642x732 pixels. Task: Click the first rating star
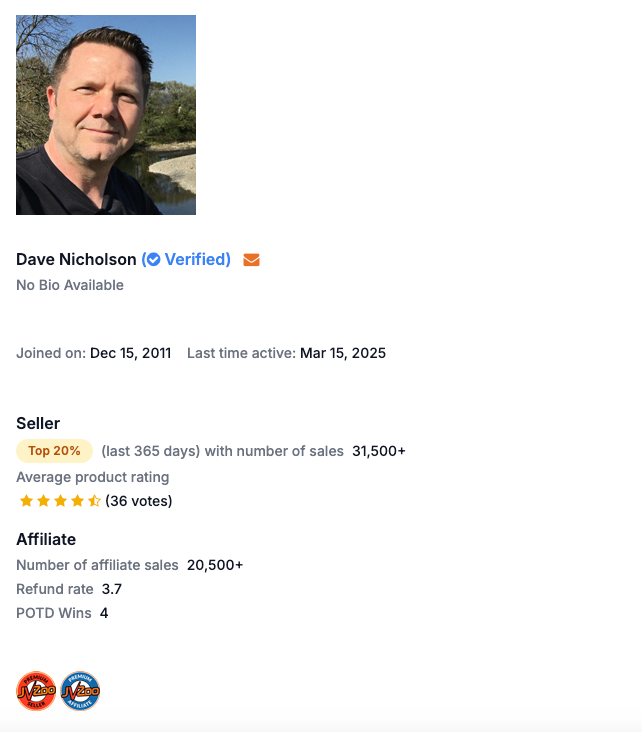coord(27,501)
